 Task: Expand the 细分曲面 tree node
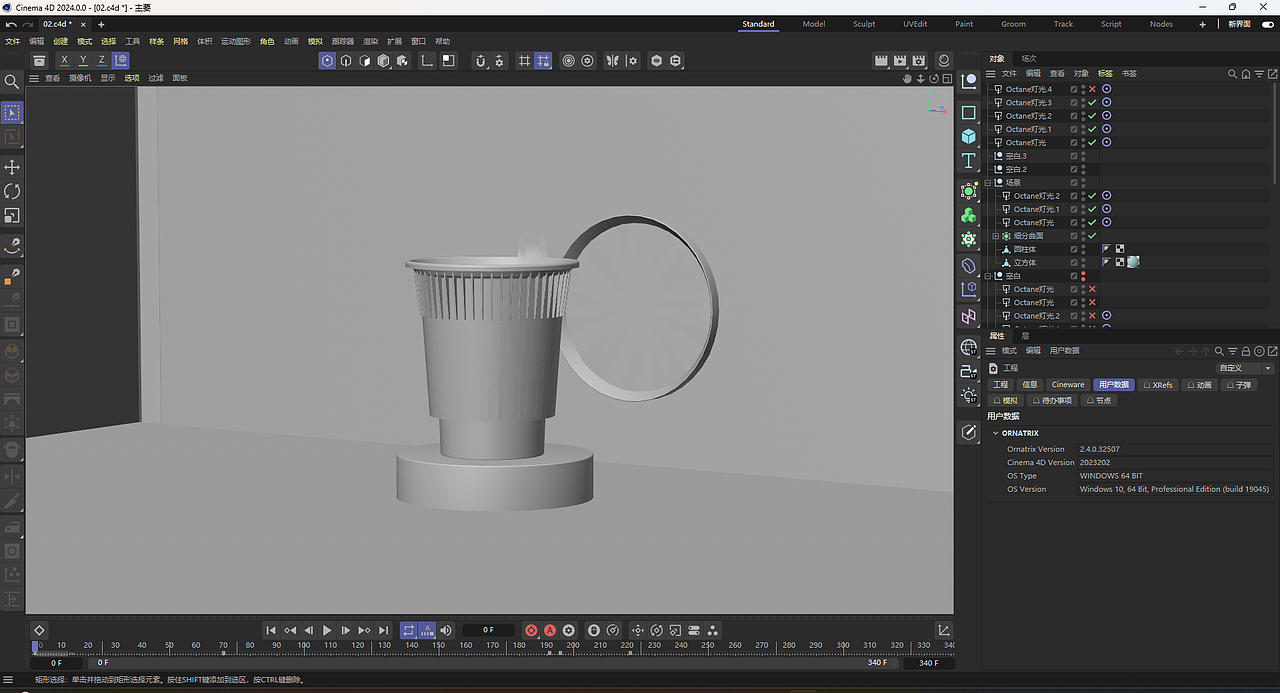tap(996, 236)
